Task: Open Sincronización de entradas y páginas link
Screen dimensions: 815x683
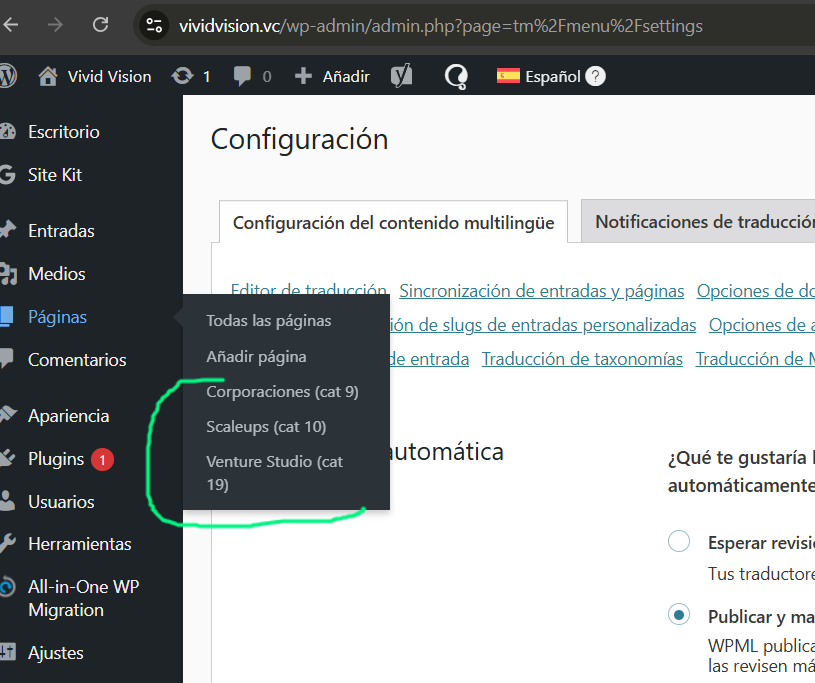Action: (541, 291)
